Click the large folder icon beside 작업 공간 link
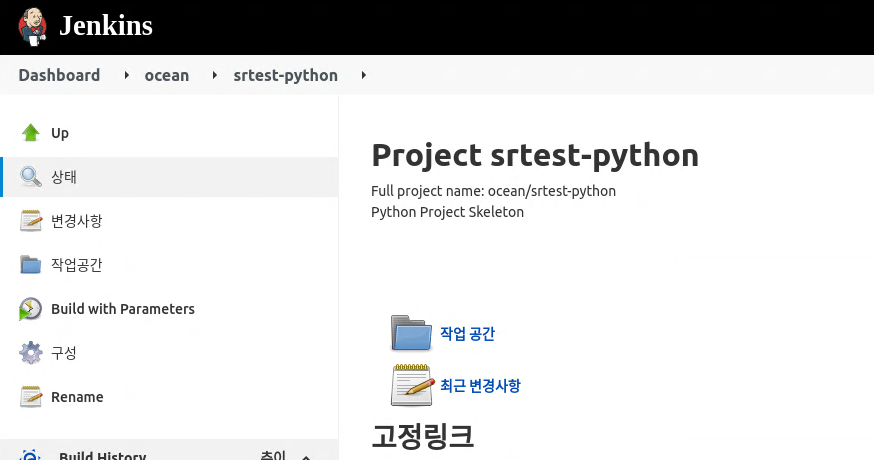Image resolution: width=874 pixels, height=460 pixels. (411, 333)
